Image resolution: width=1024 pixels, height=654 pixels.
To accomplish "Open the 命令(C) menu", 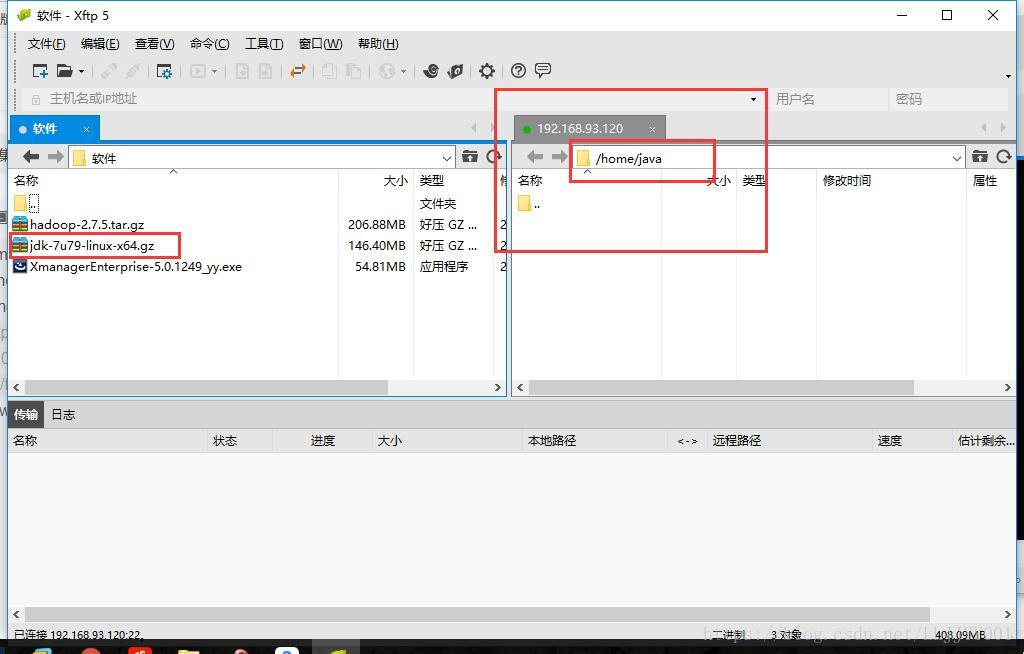I will tap(210, 44).
